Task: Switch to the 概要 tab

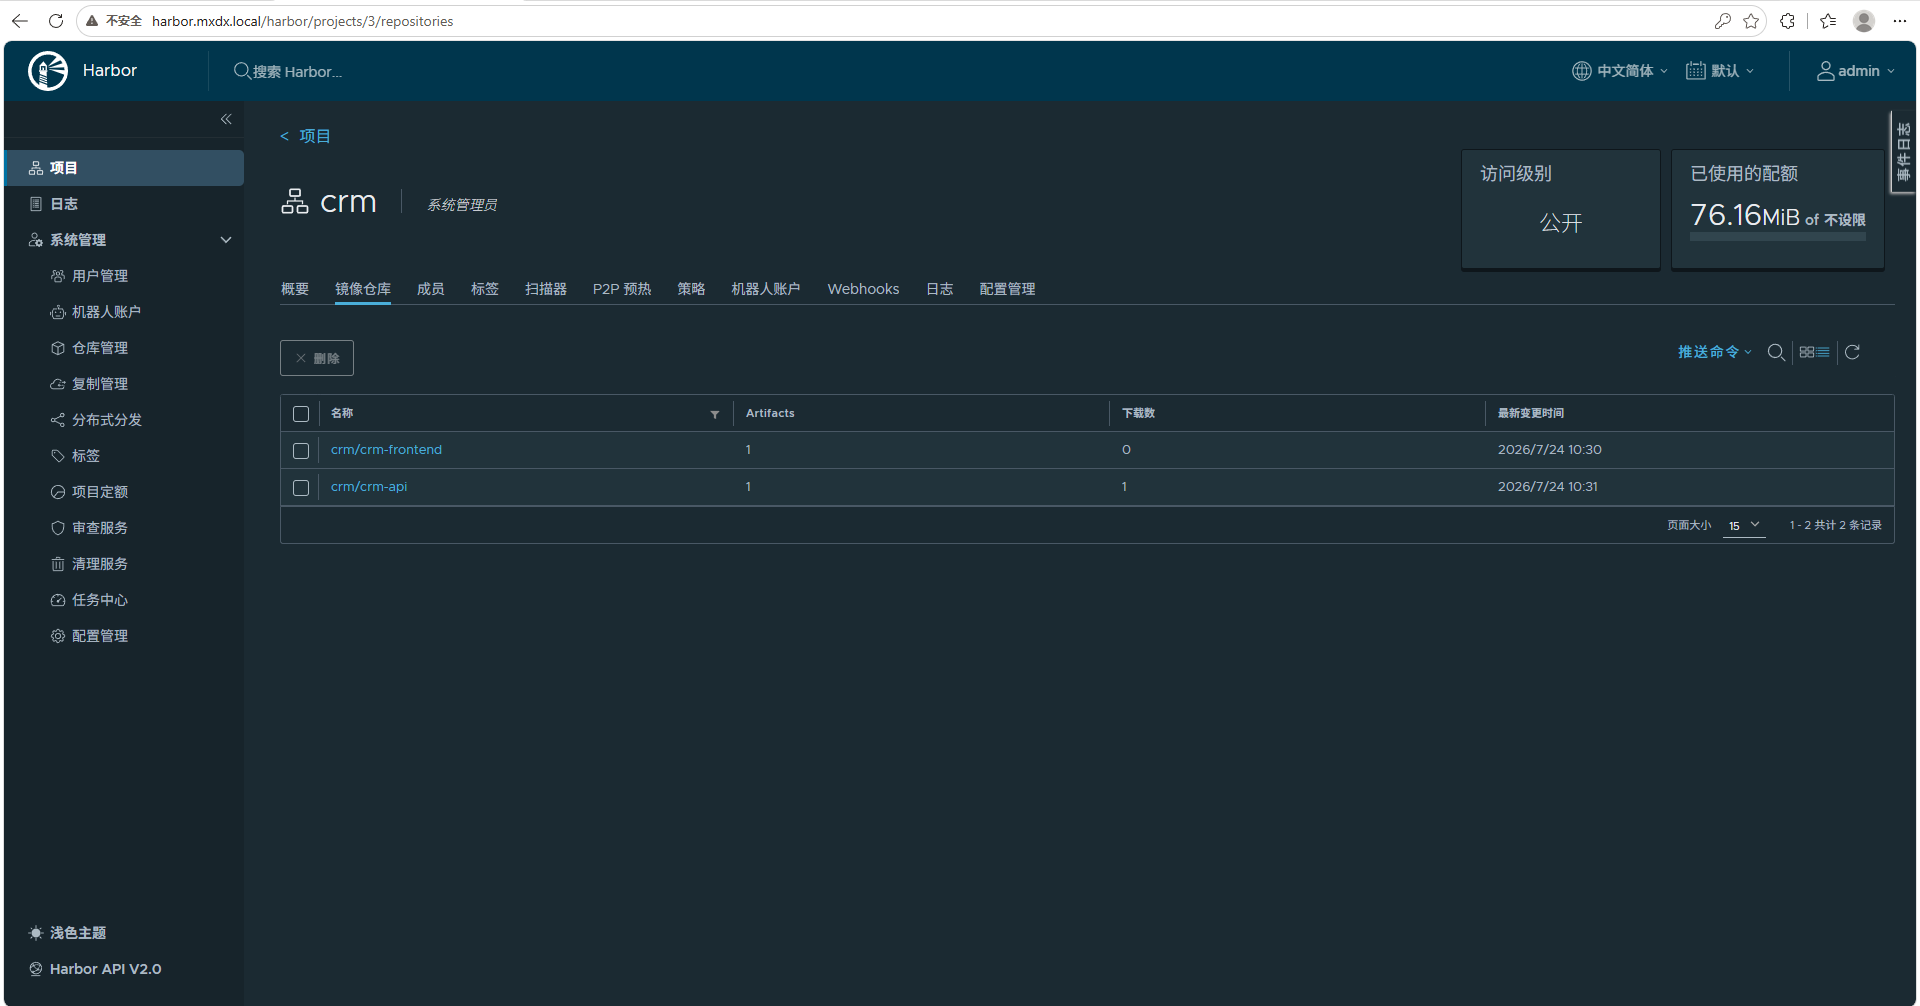Action: (295, 289)
